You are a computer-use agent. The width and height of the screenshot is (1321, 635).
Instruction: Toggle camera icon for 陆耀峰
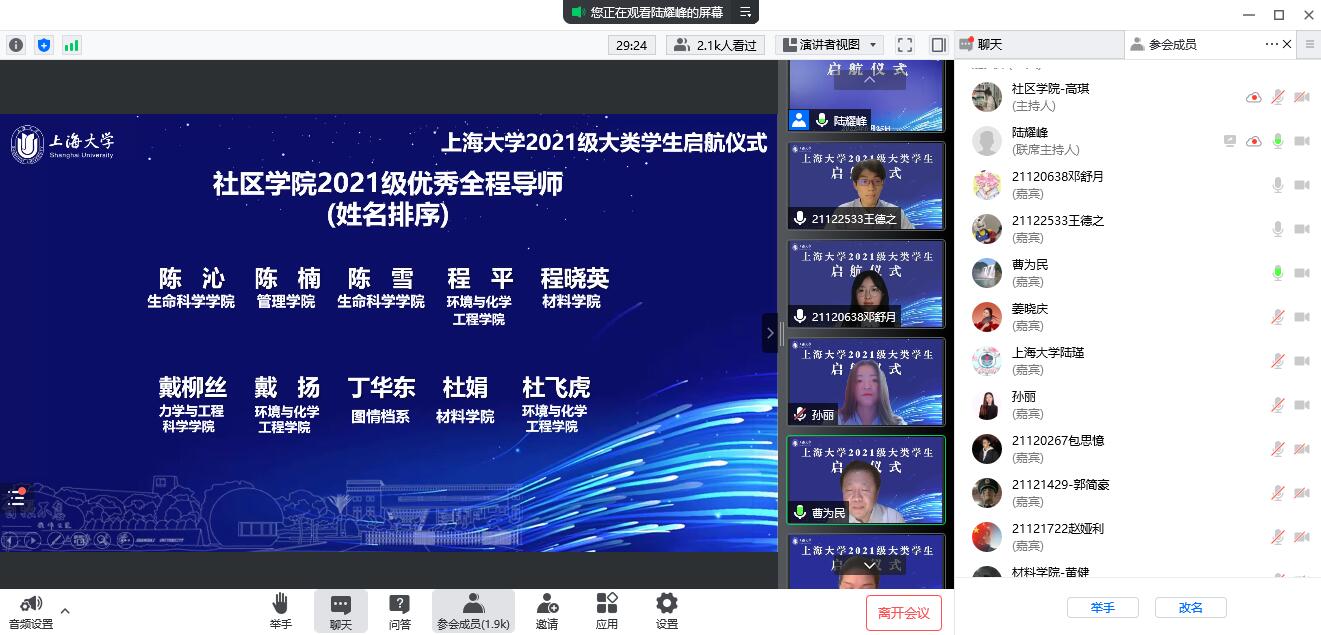(1302, 141)
